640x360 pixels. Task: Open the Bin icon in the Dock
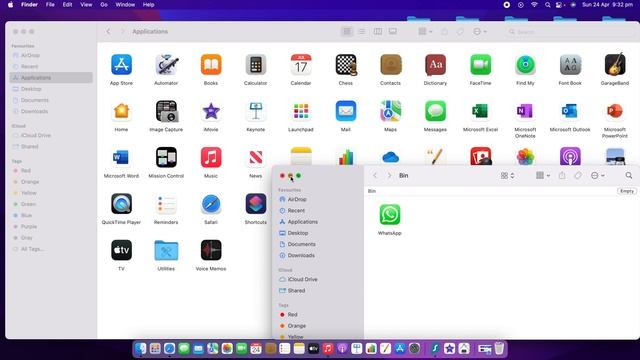point(499,349)
